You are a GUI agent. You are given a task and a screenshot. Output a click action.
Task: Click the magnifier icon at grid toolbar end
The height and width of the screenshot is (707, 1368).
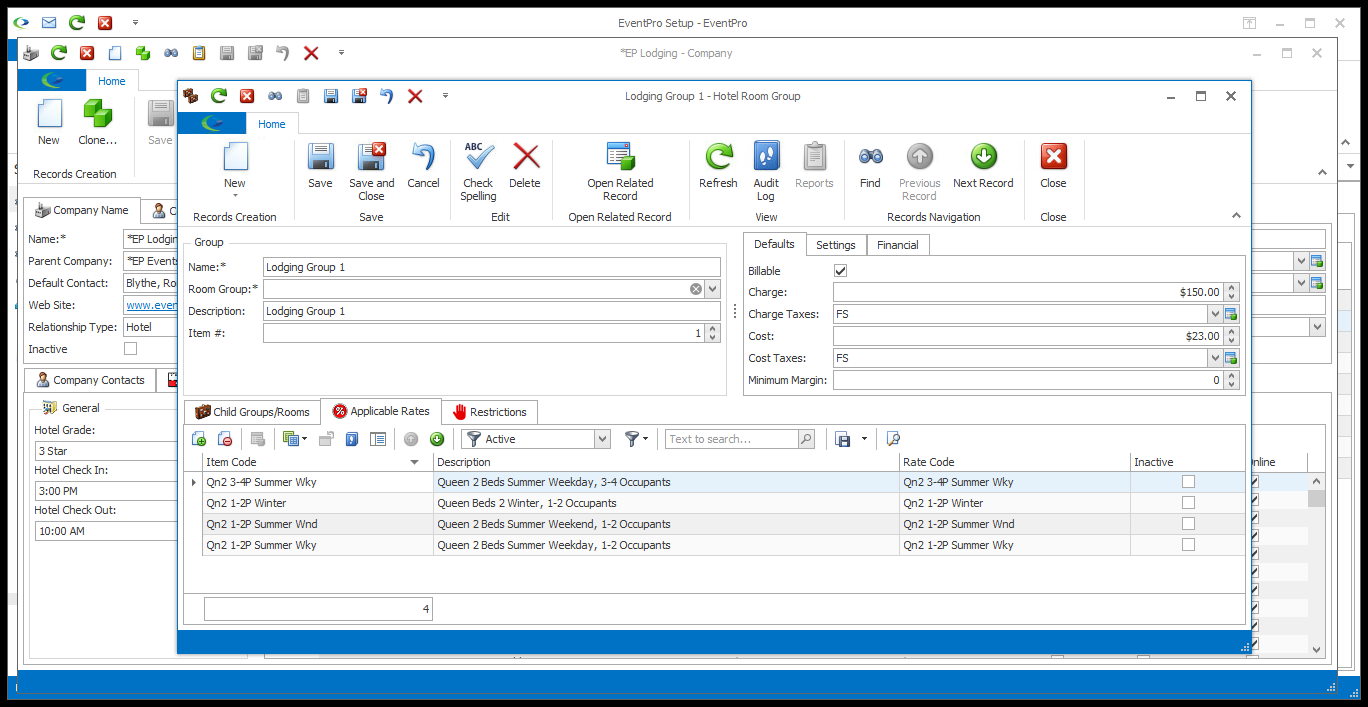(x=894, y=439)
